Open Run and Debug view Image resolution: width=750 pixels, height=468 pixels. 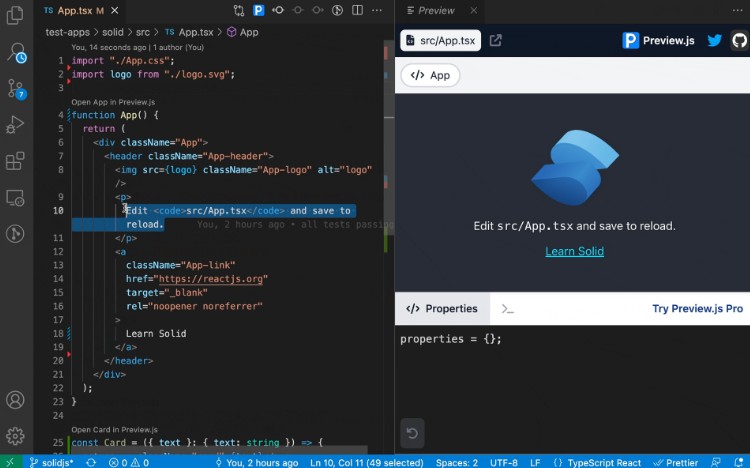click(15, 125)
